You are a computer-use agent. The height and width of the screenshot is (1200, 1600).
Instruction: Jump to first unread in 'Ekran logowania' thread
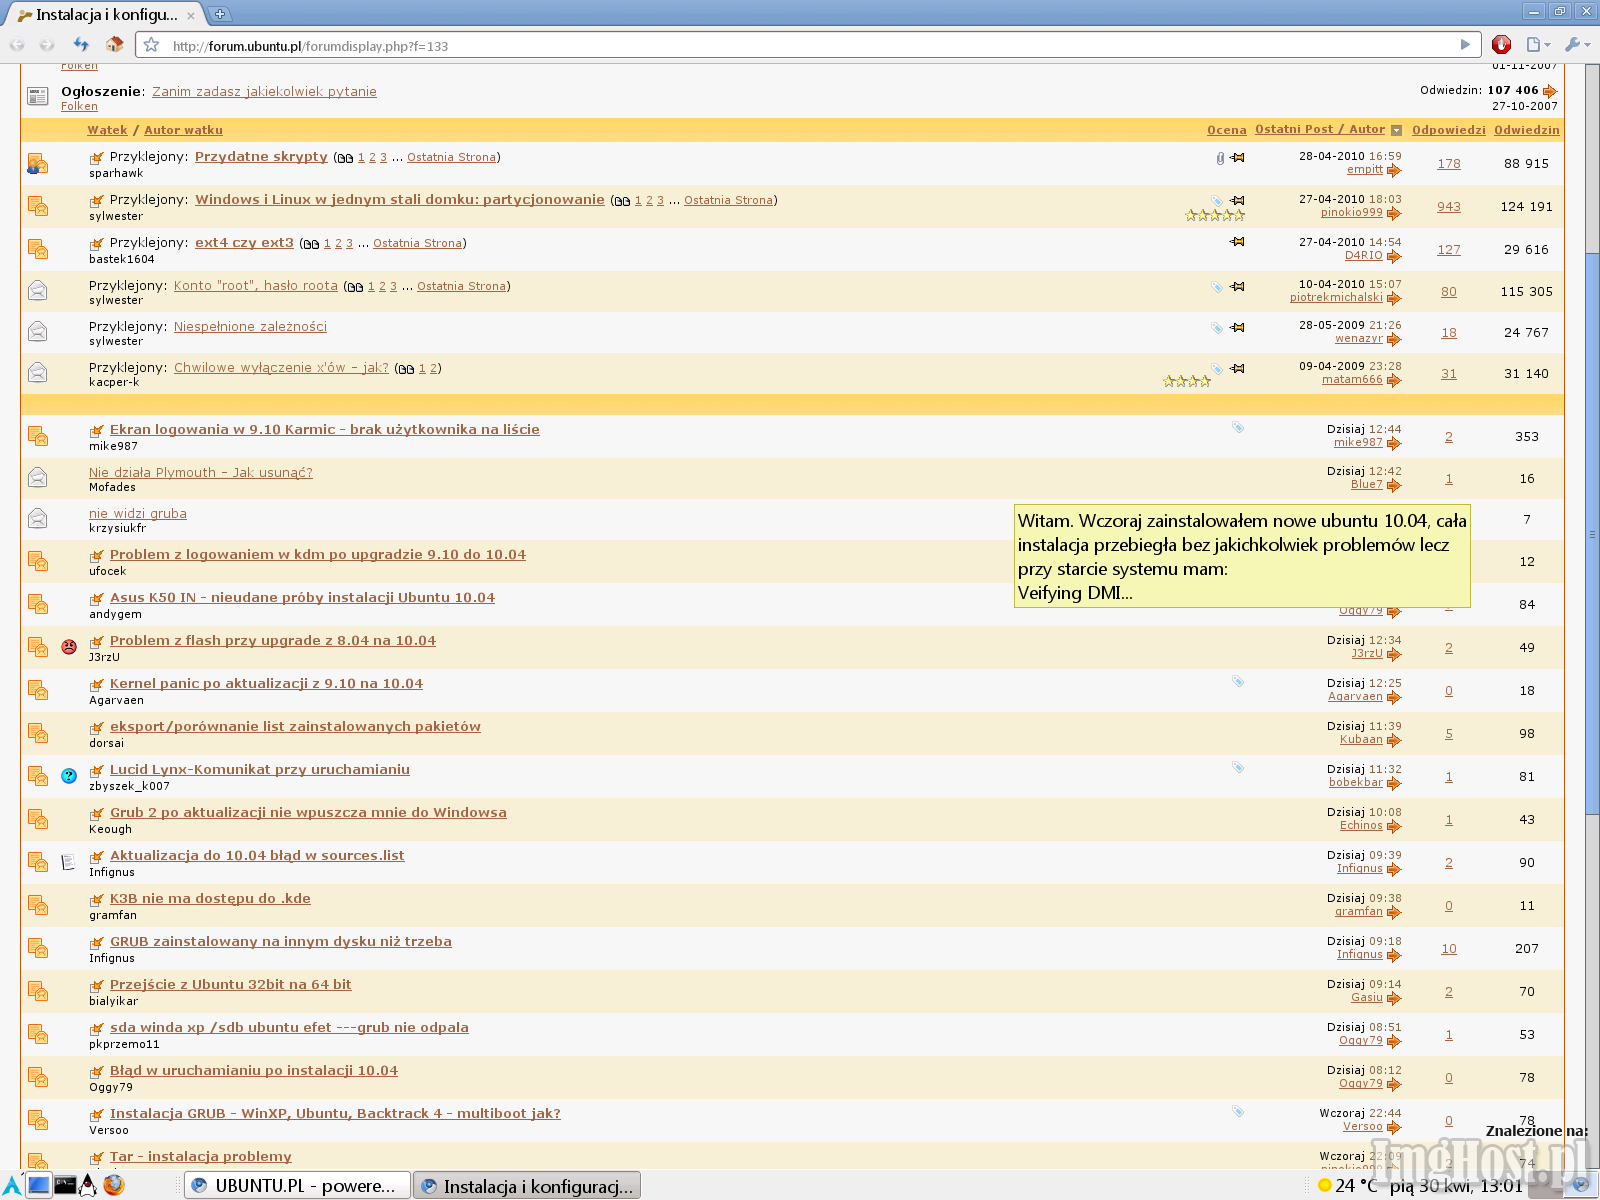coord(97,430)
